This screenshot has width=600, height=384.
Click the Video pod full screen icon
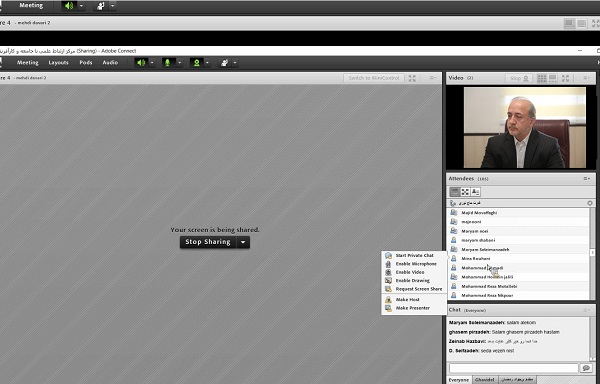[x=565, y=78]
